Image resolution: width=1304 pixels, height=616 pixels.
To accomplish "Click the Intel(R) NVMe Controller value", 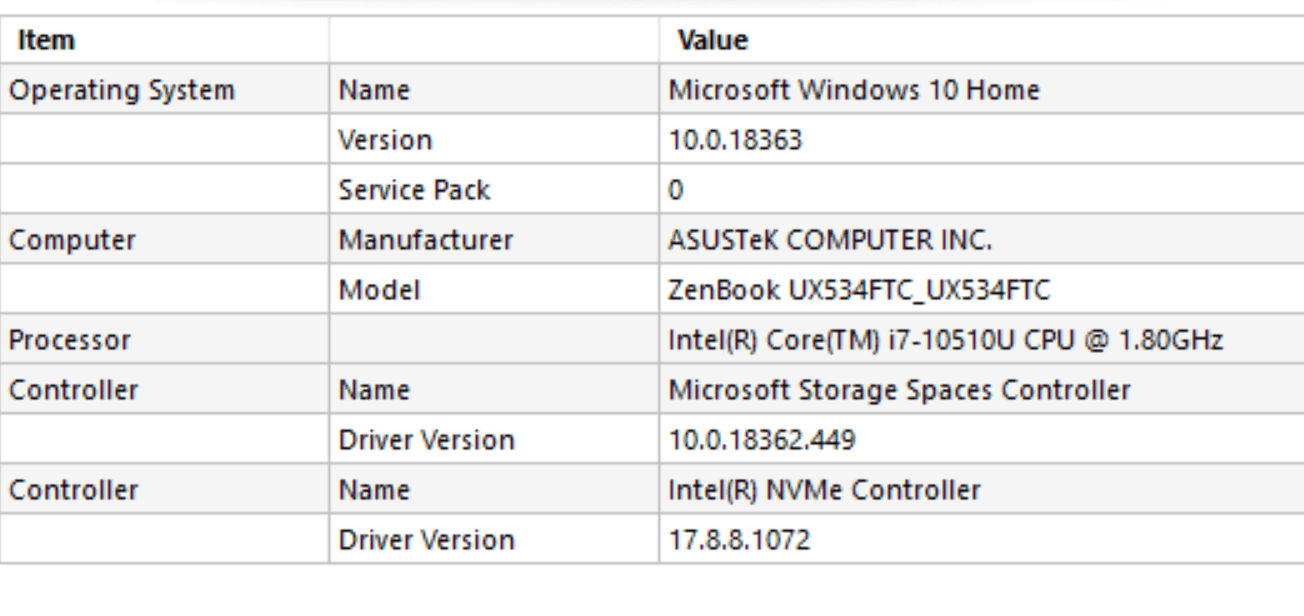I will click(x=824, y=490).
